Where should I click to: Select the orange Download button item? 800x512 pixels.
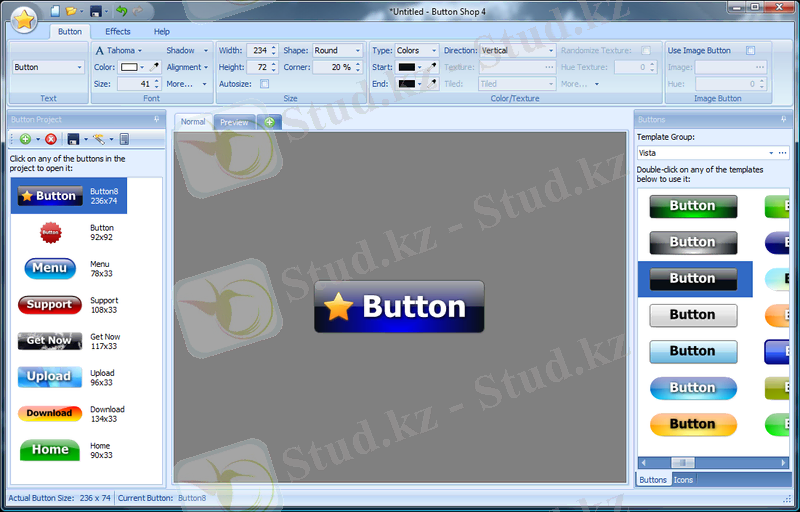[x=69, y=414]
